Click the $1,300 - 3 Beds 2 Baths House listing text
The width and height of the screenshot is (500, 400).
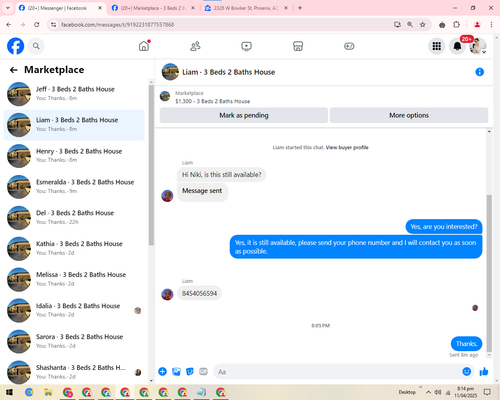tap(212, 101)
